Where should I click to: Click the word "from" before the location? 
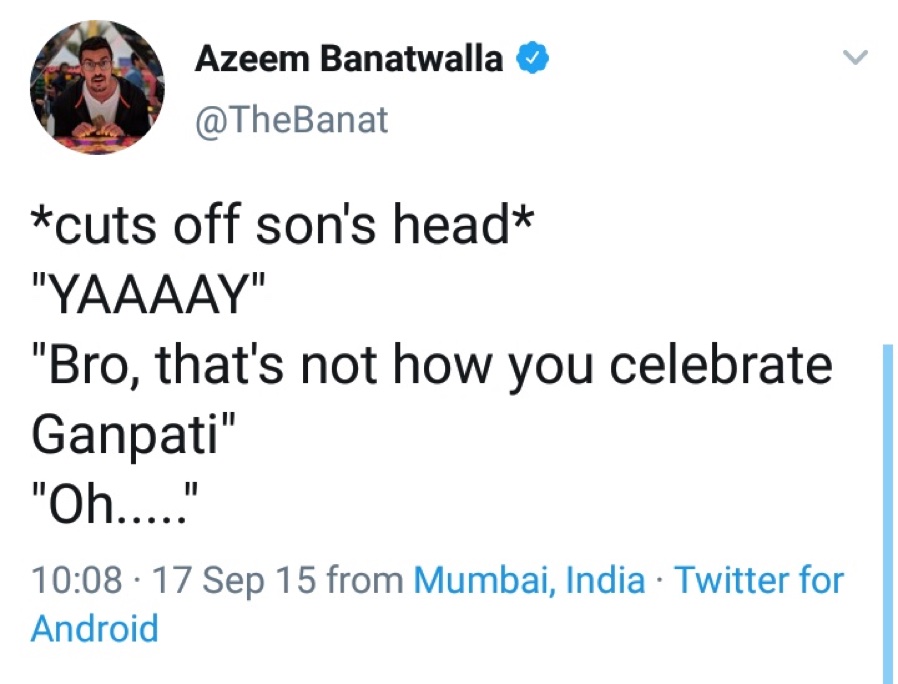pyautogui.click(x=365, y=580)
